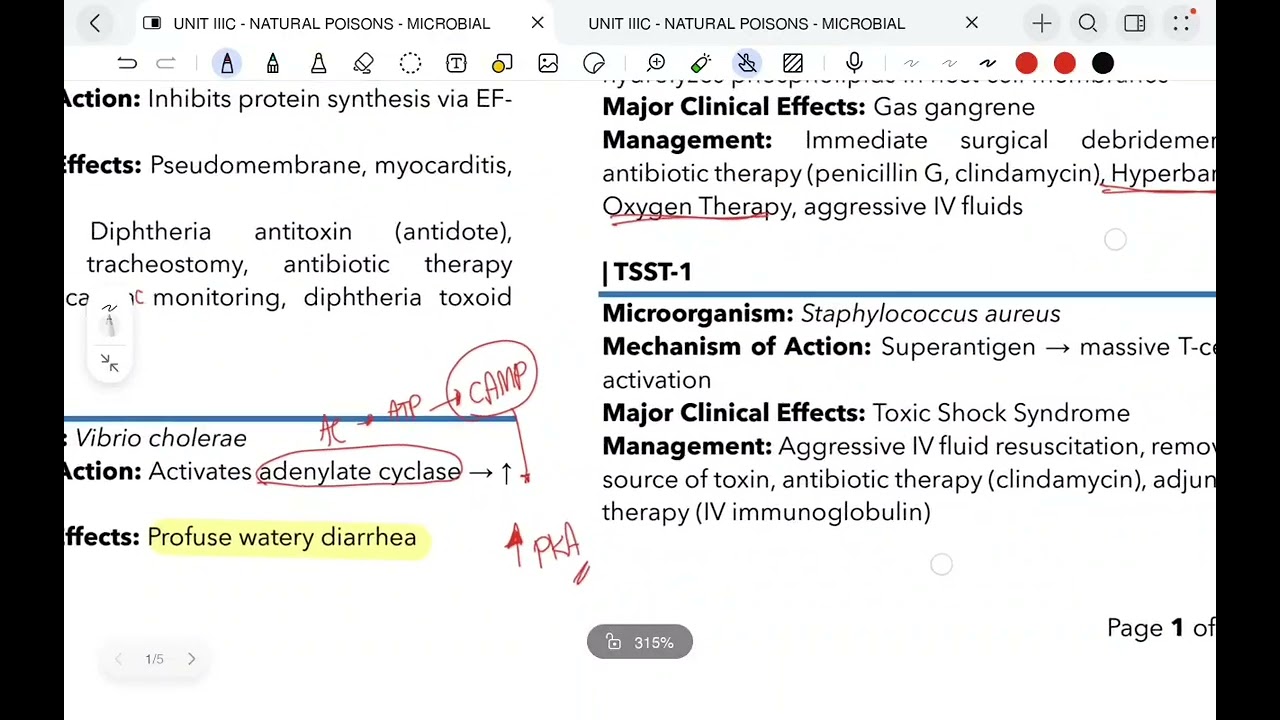Open the Image insert tool
Viewport: 1280px width, 720px height.
548,64
